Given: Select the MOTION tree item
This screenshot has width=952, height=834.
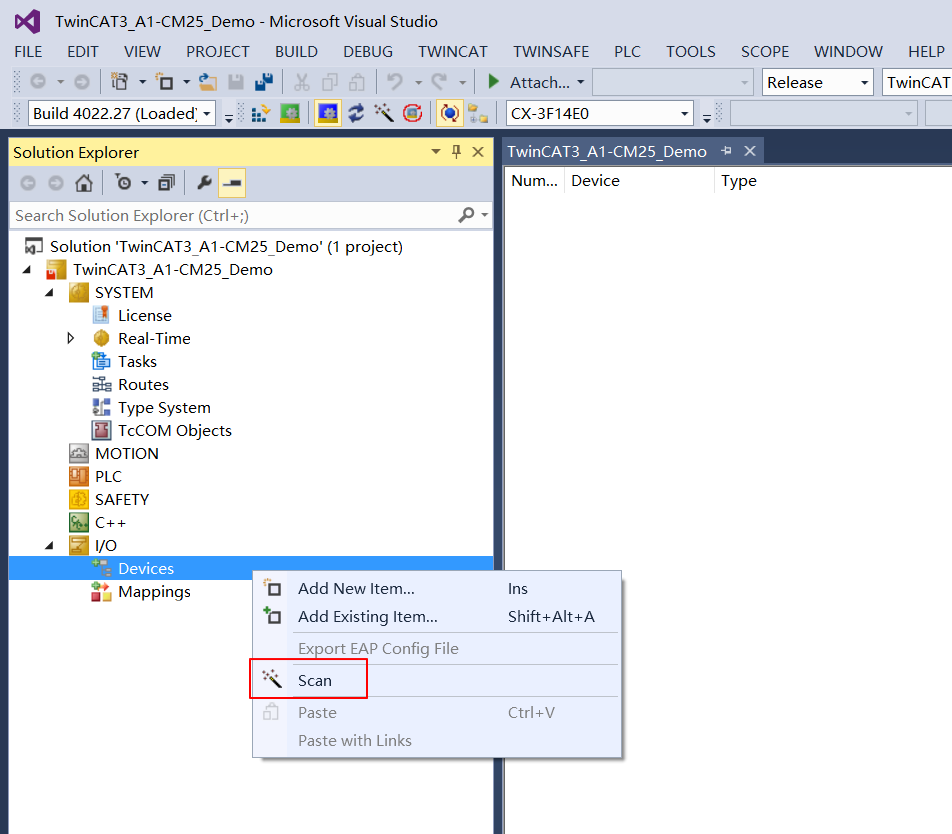Looking at the screenshot, I should point(126,454).
